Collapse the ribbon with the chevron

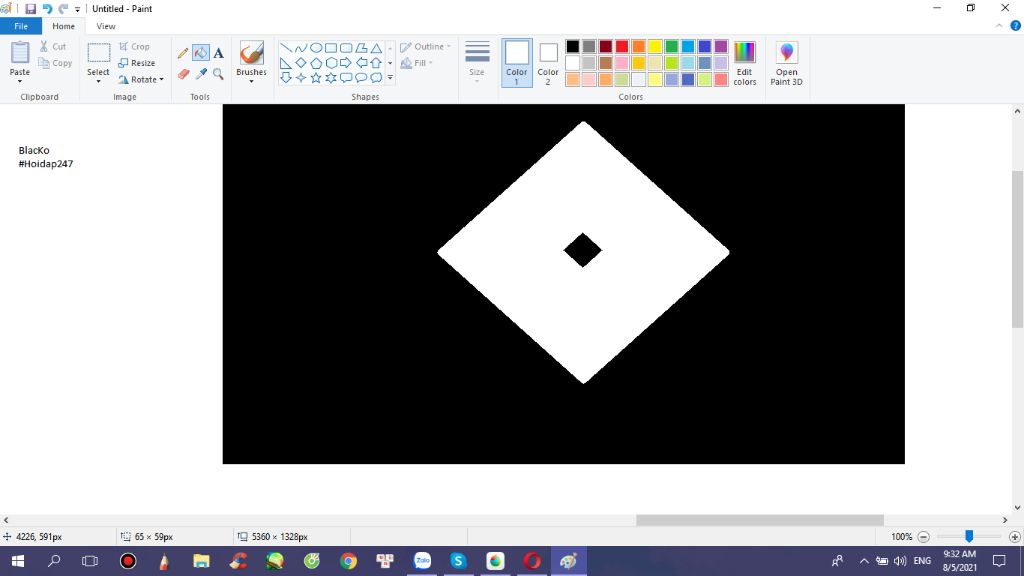pos(999,26)
